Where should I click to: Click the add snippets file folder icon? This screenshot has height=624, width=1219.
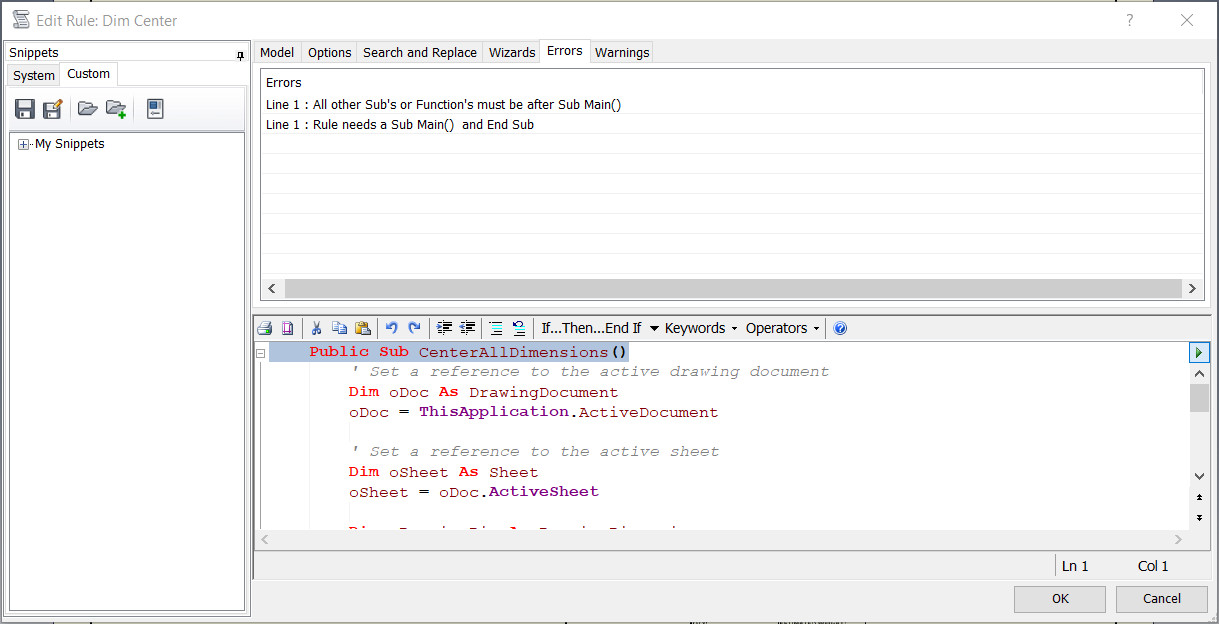tap(115, 108)
